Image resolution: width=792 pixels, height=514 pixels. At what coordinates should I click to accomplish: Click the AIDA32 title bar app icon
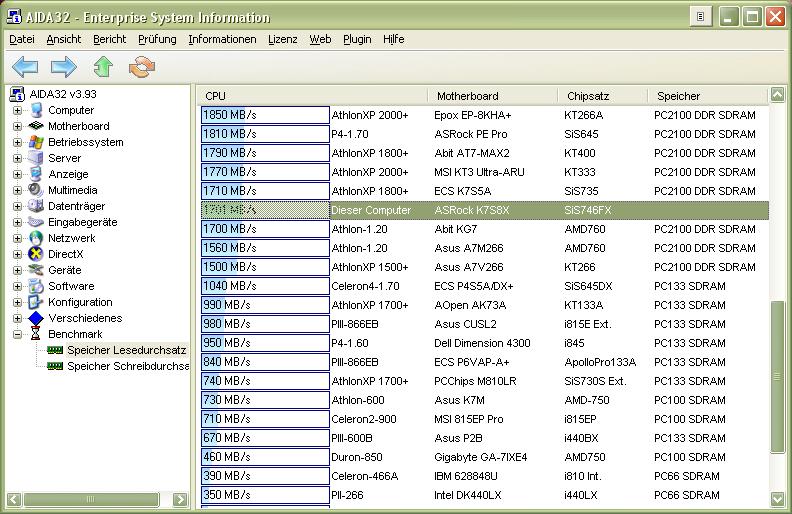coord(14,17)
